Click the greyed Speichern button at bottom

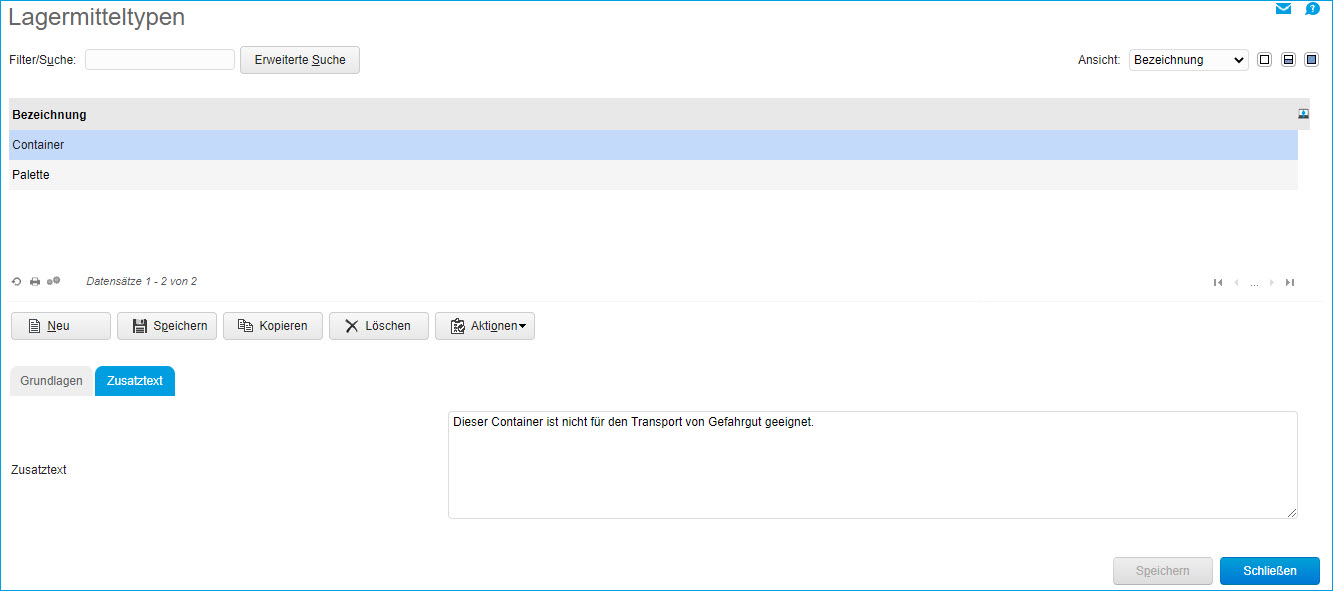click(x=1163, y=571)
